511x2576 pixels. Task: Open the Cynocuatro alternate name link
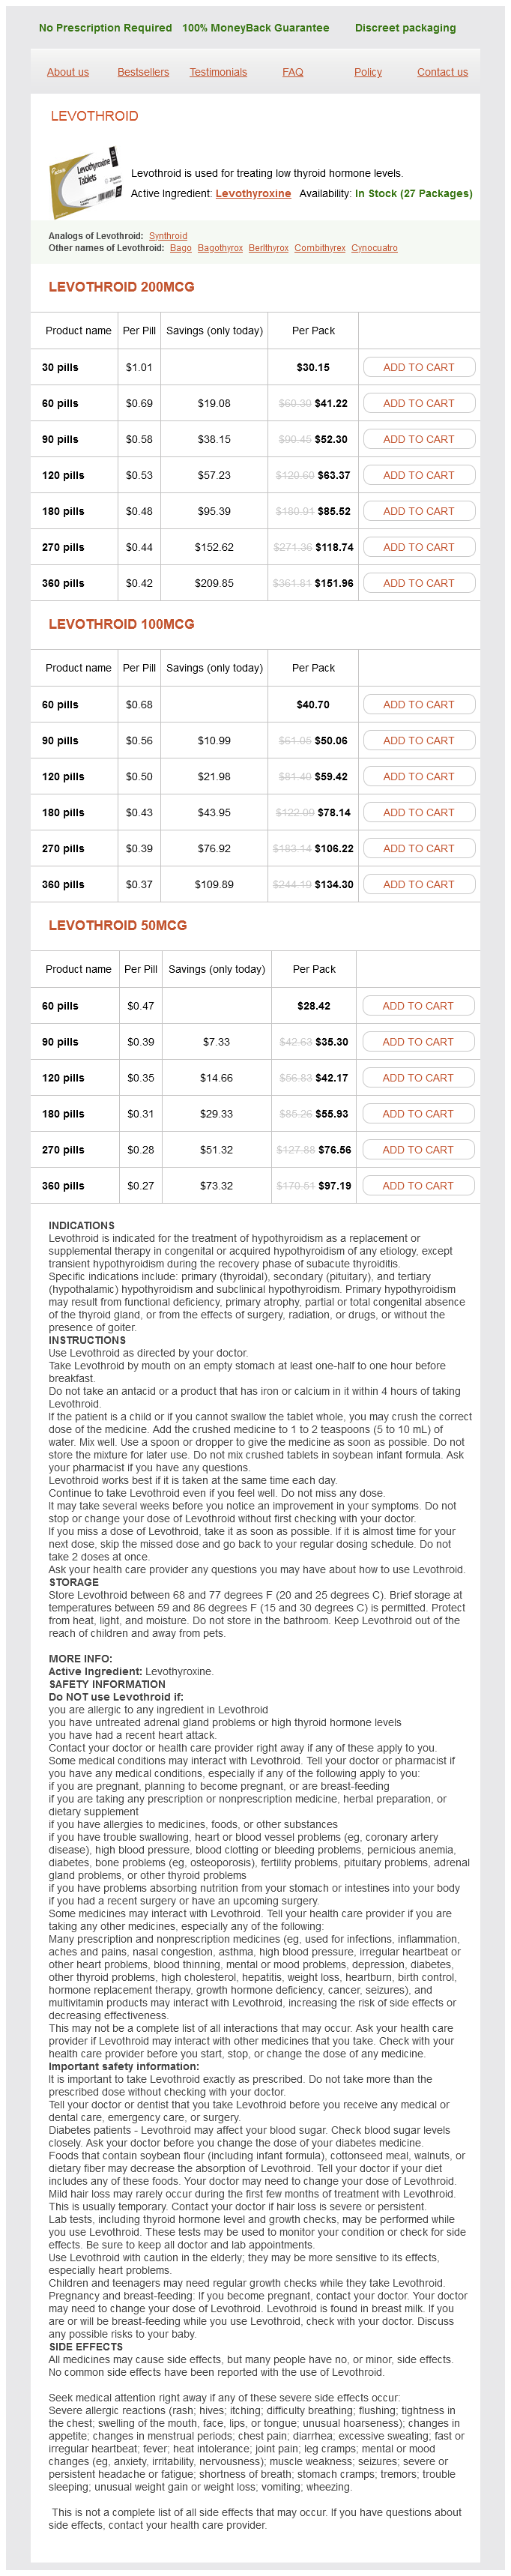point(374,248)
